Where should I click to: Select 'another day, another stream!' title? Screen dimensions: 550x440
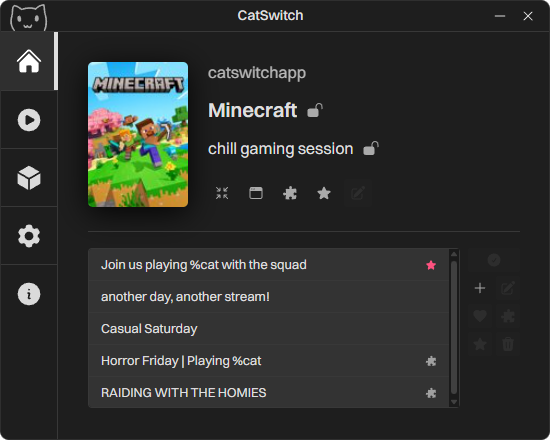click(268, 297)
